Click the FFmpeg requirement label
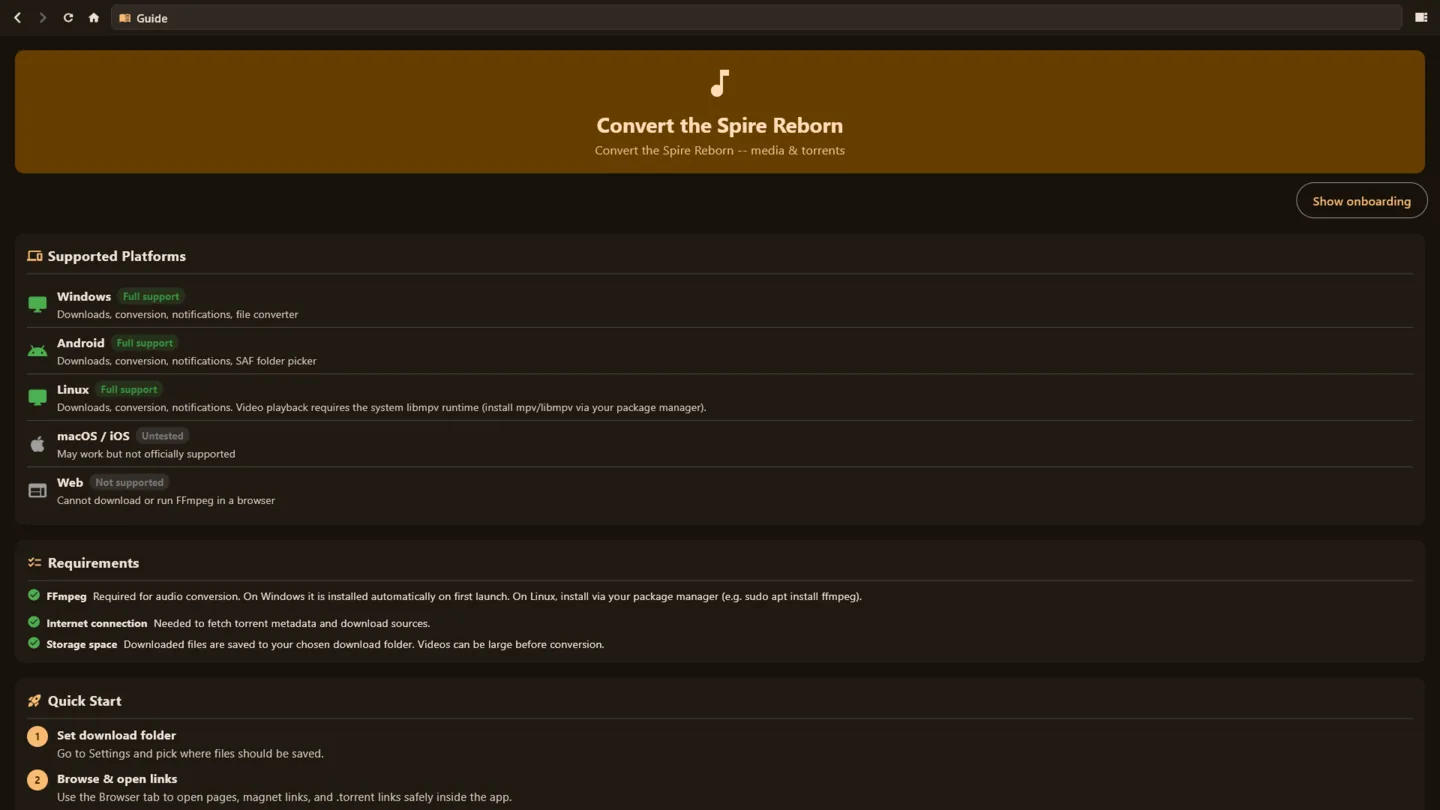 point(66,596)
